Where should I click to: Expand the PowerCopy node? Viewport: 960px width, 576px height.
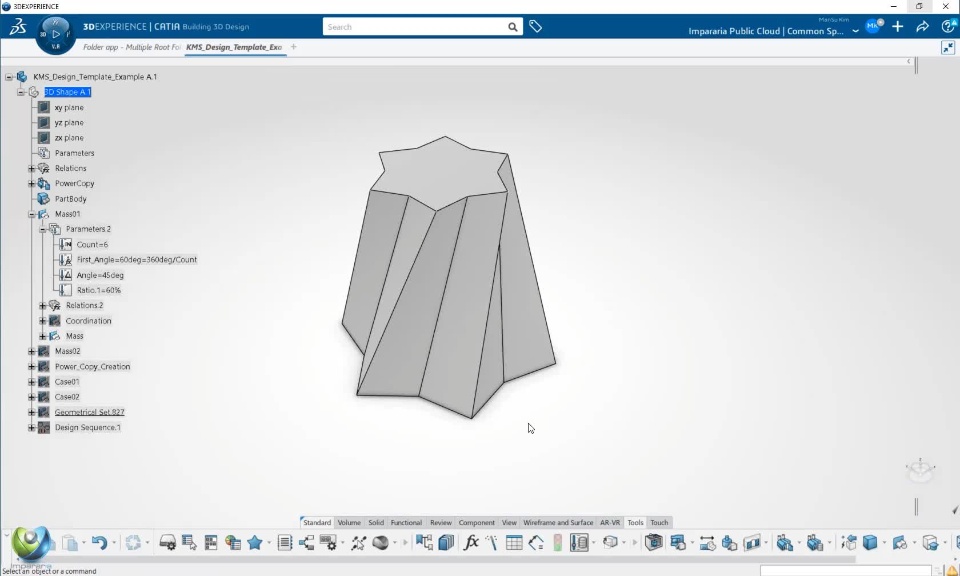click(32, 184)
